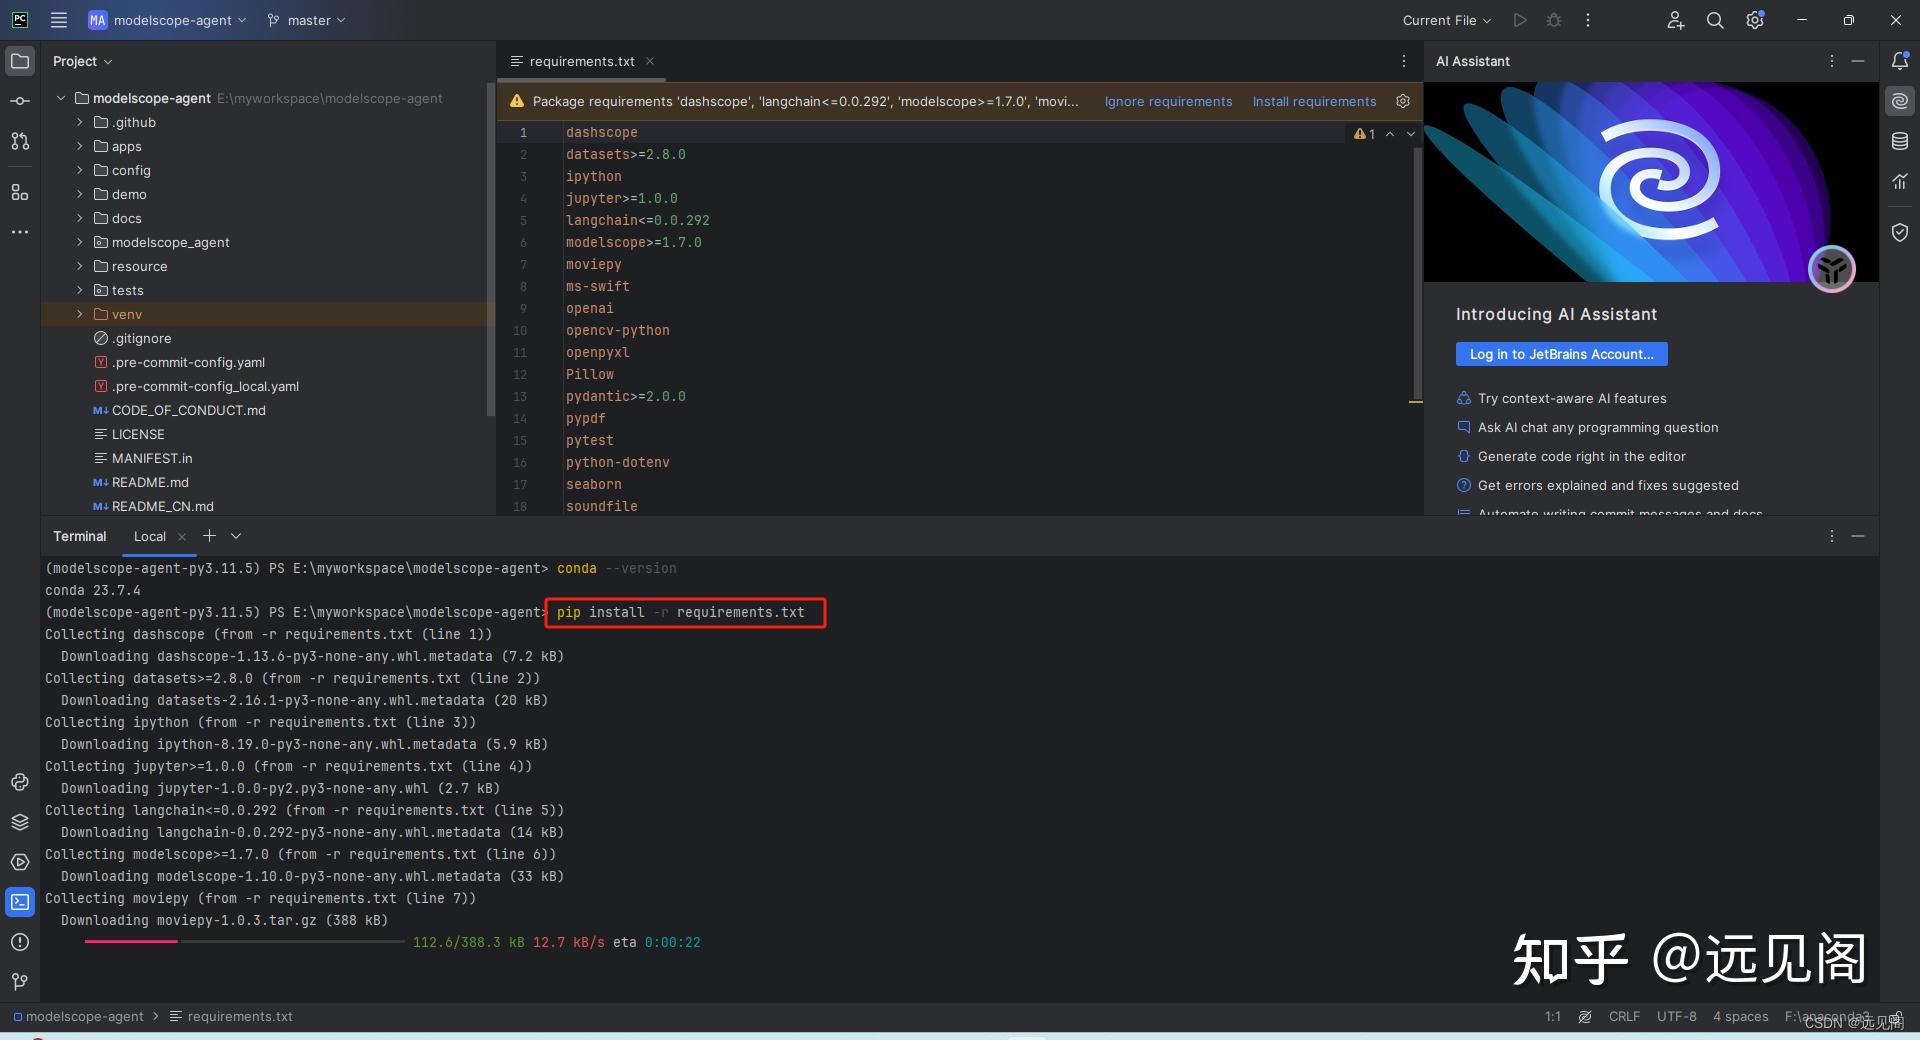This screenshot has width=1920, height=1040.
Task: Select the requirements.txt editor tab
Action: point(581,61)
